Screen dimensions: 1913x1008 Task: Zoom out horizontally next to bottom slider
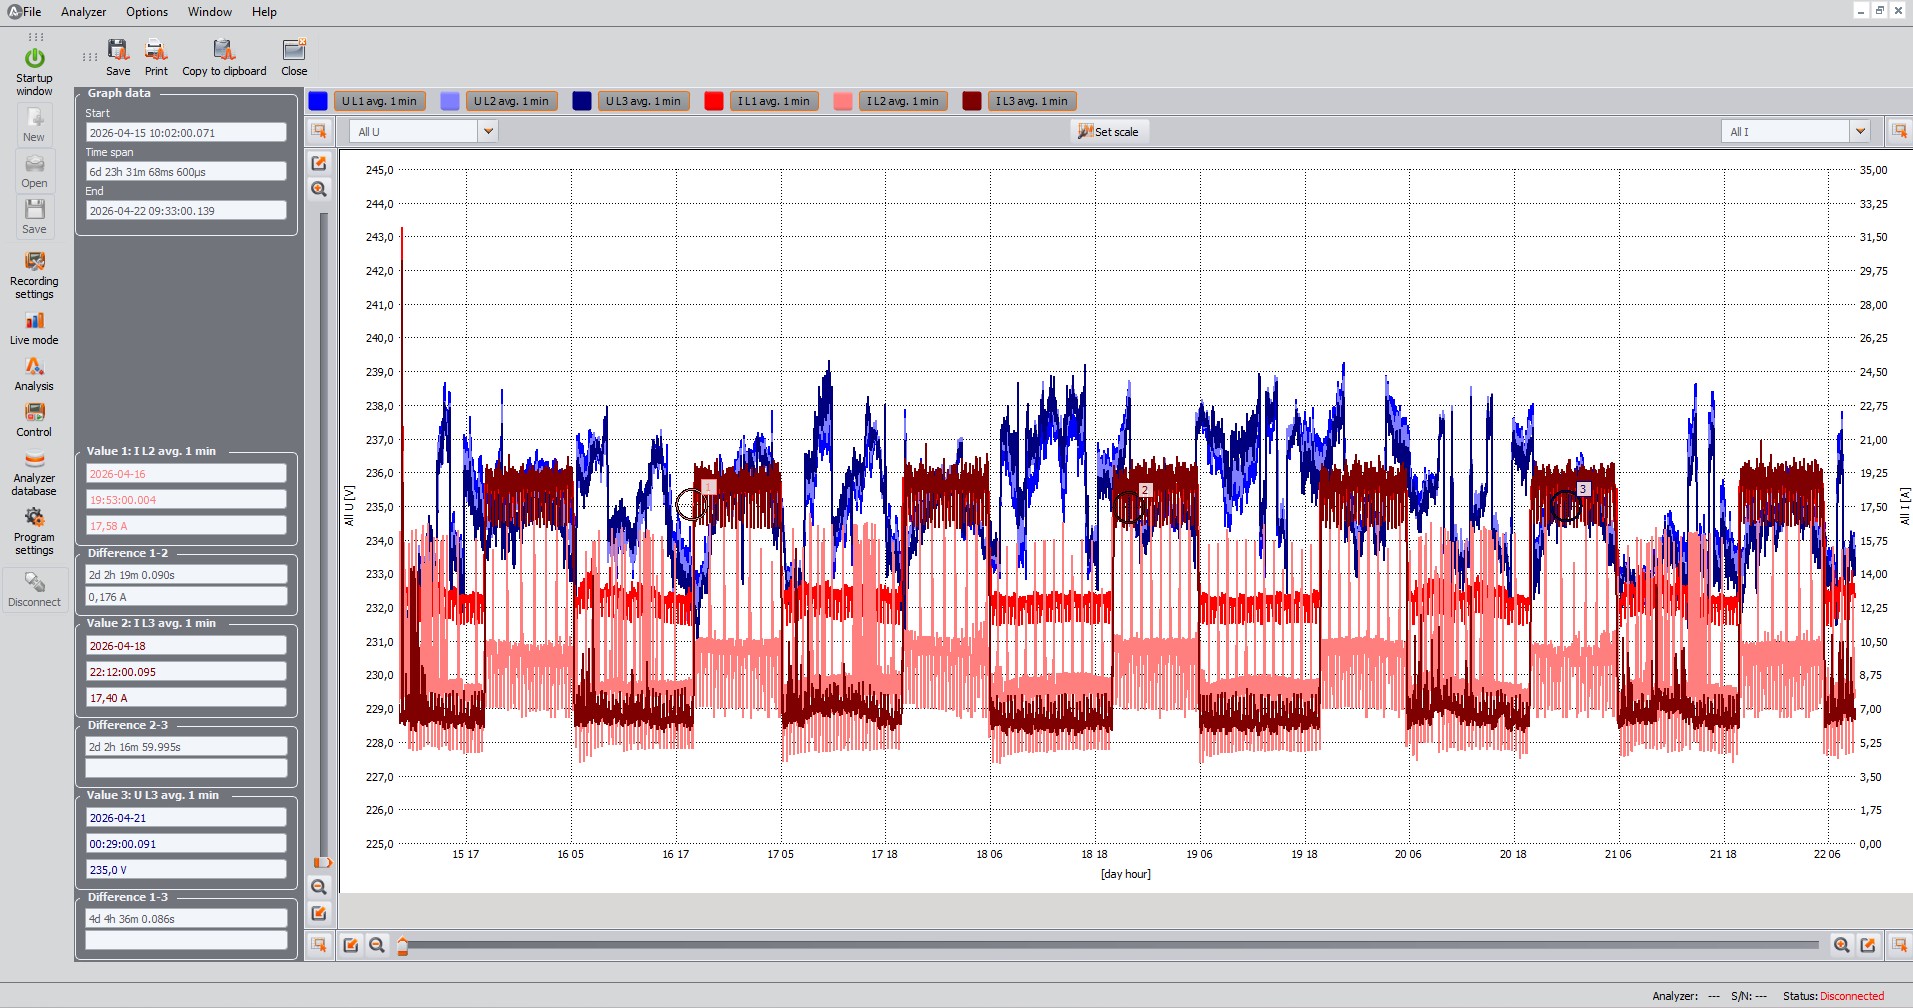[377, 945]
